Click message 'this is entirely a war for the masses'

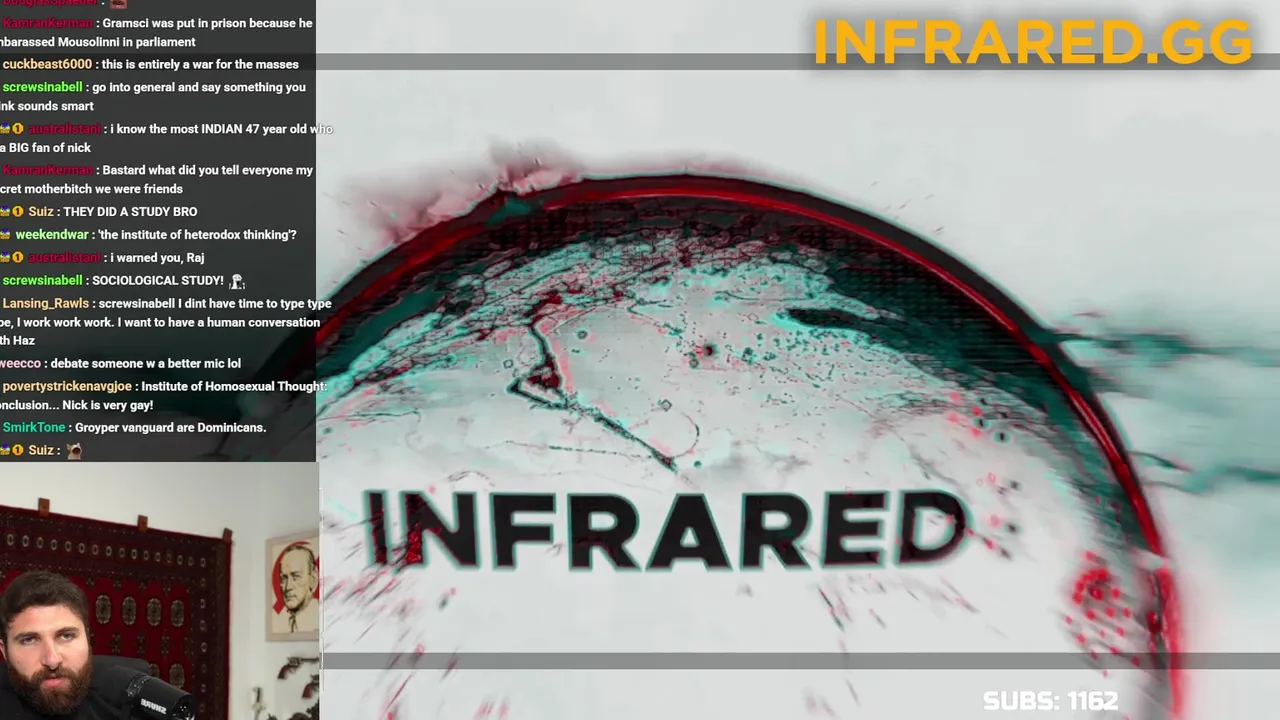click(x=200, y=64)
